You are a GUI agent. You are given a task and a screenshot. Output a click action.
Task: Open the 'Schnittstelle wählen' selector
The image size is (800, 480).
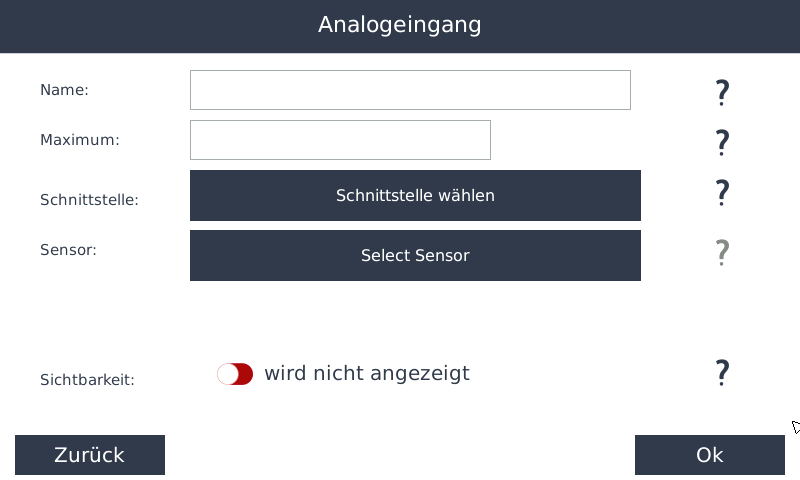[415, 195]
